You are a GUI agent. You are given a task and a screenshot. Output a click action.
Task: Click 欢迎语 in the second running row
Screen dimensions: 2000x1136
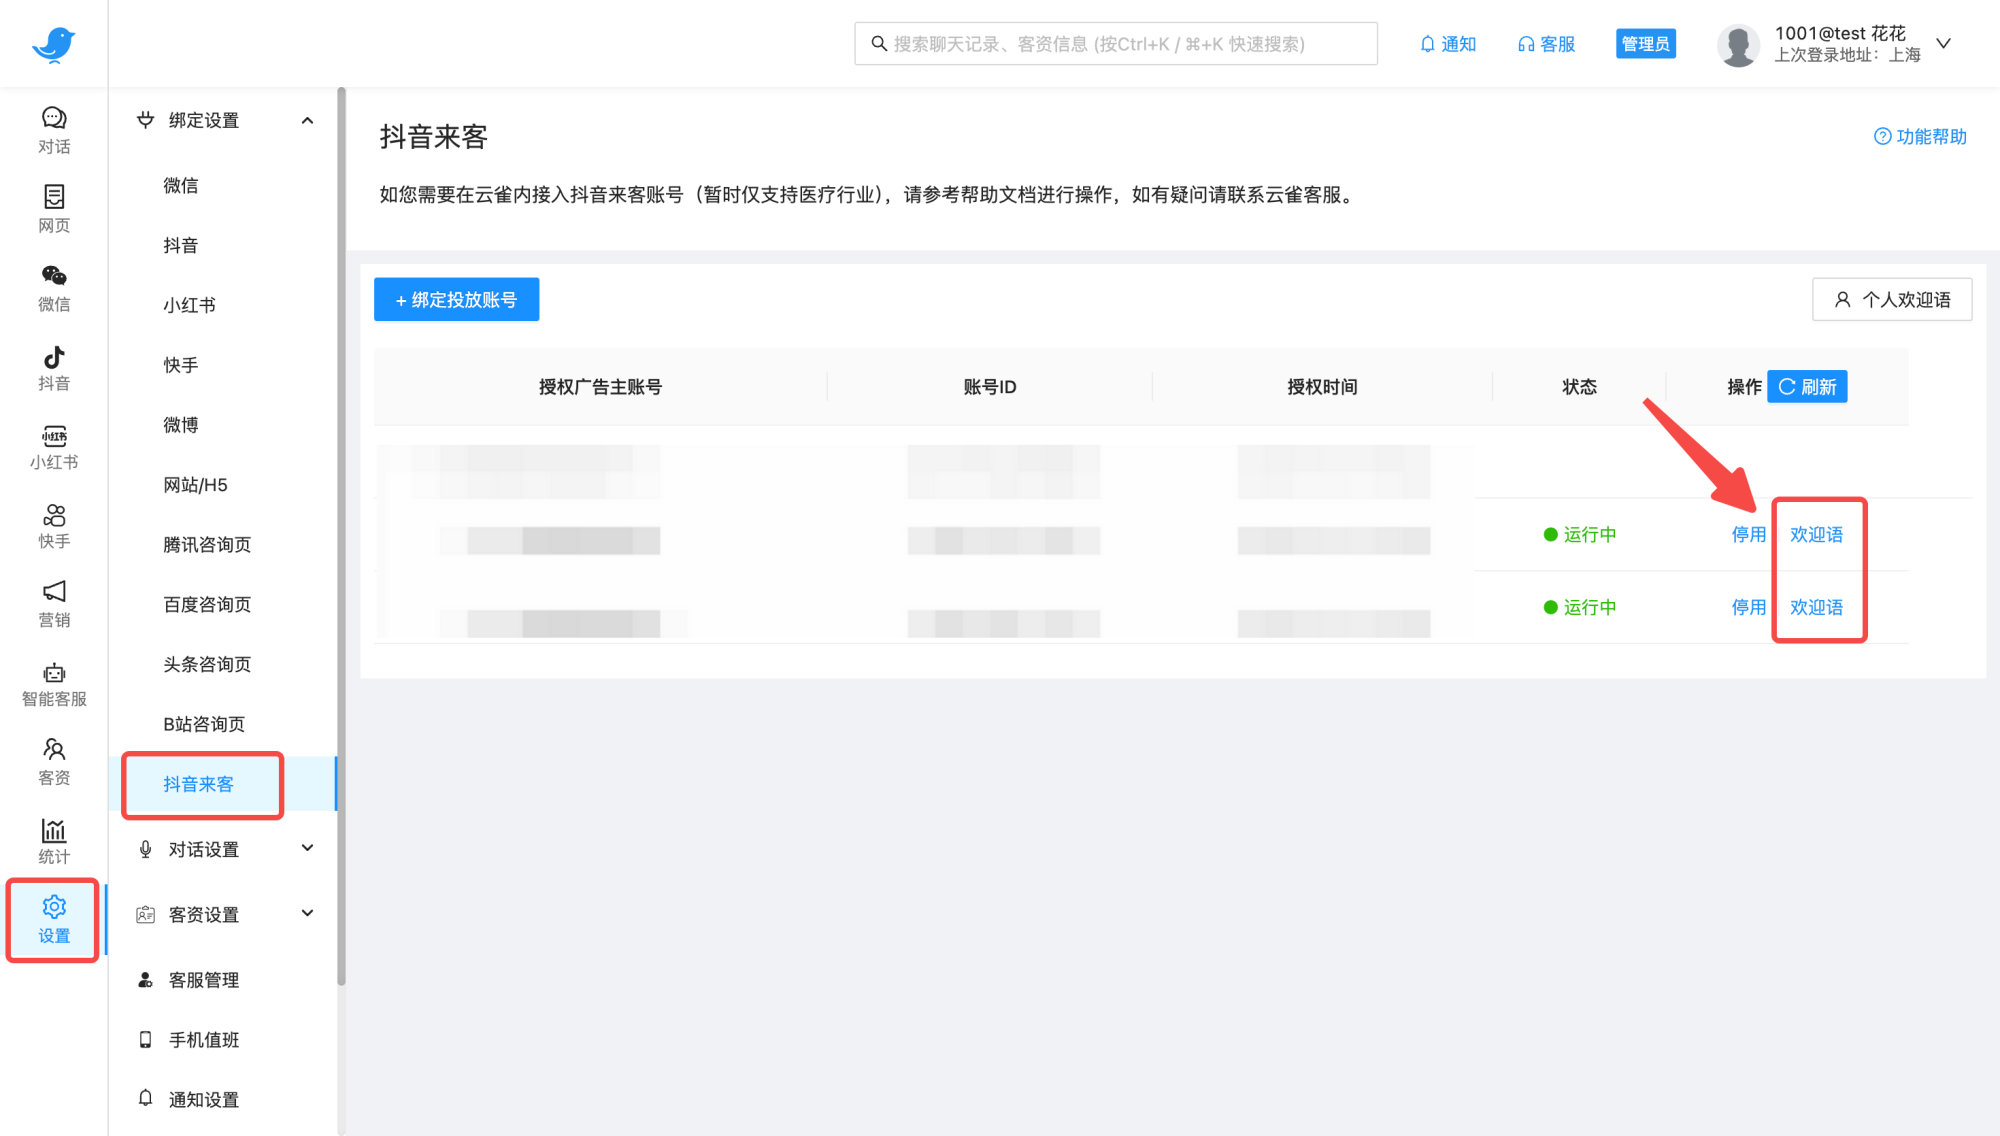point(1816,608)
